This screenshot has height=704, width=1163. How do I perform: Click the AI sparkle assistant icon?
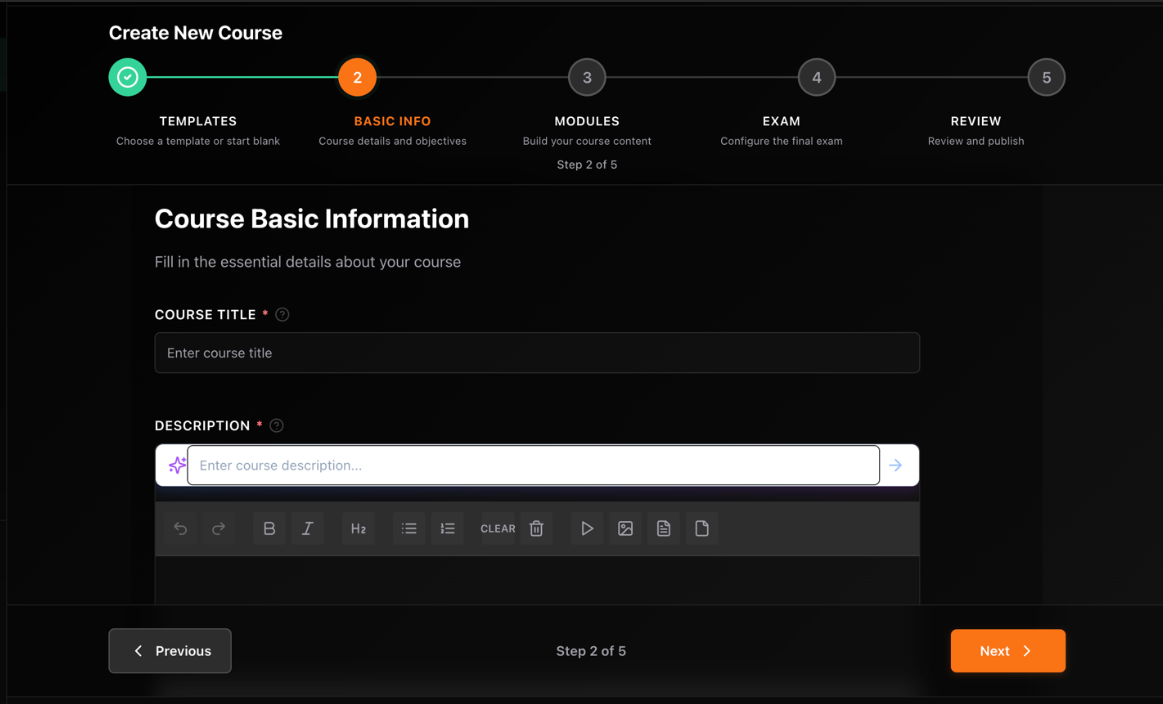coord(175,464)
